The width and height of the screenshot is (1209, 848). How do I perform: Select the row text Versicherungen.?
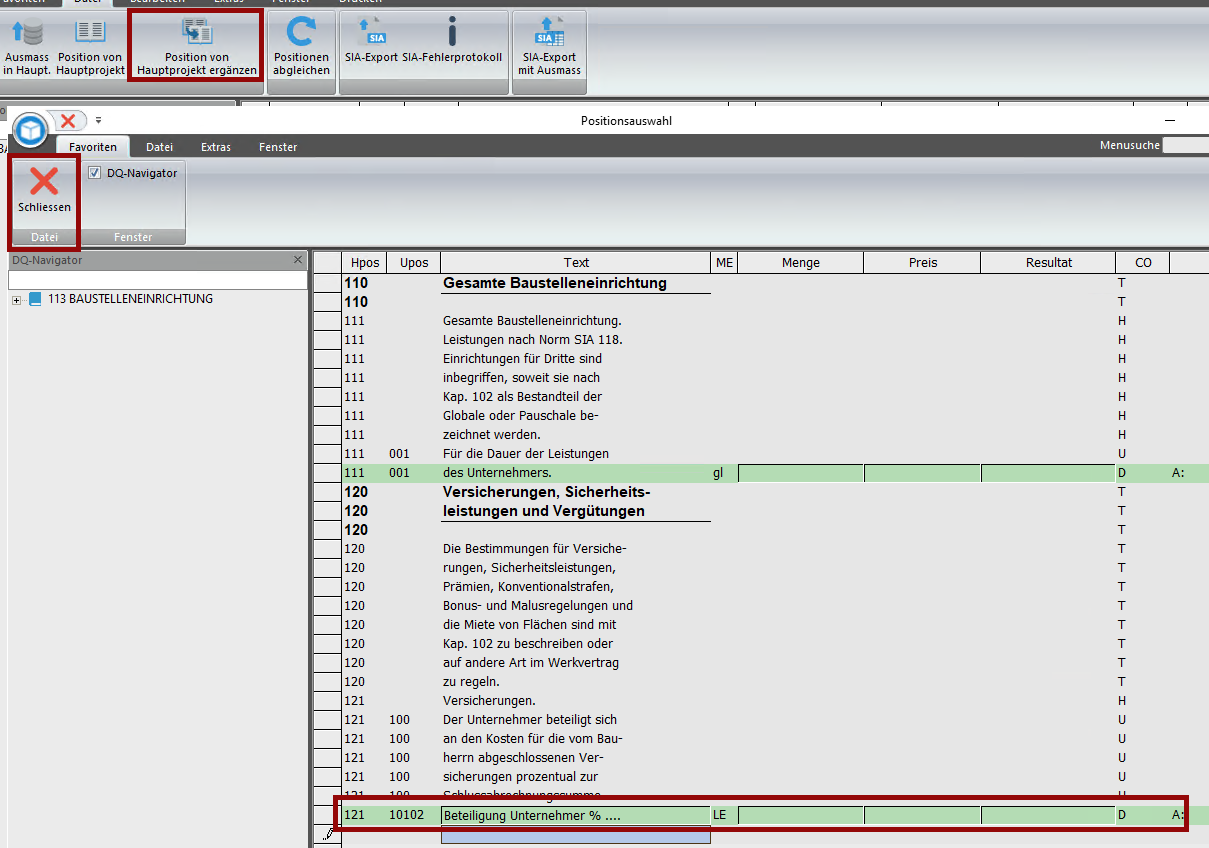click(489, 701)
